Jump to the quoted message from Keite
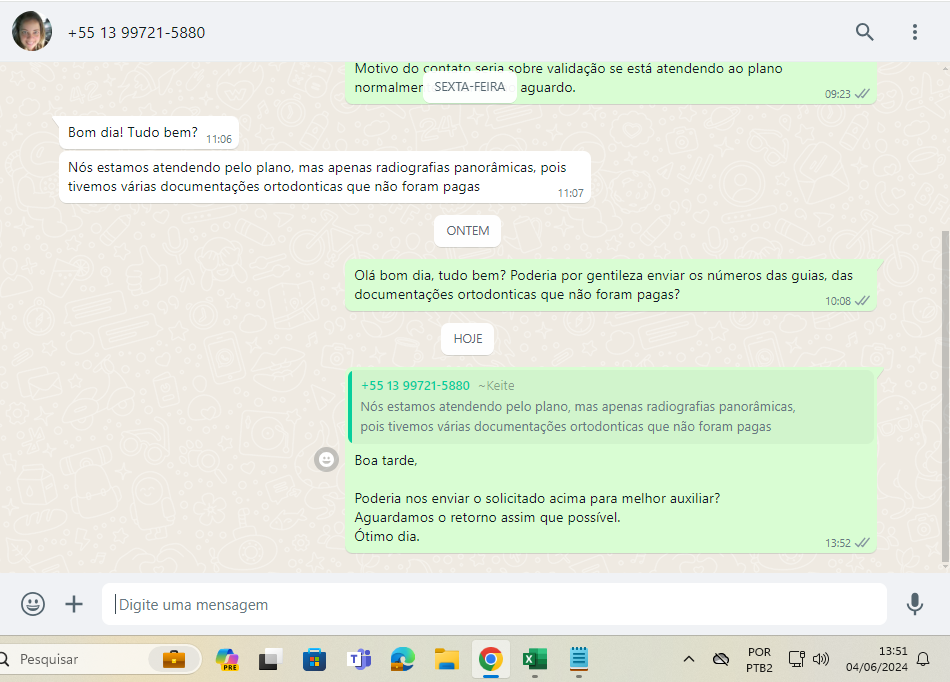This screenshot has height=682, width=950. coord(612,407)
